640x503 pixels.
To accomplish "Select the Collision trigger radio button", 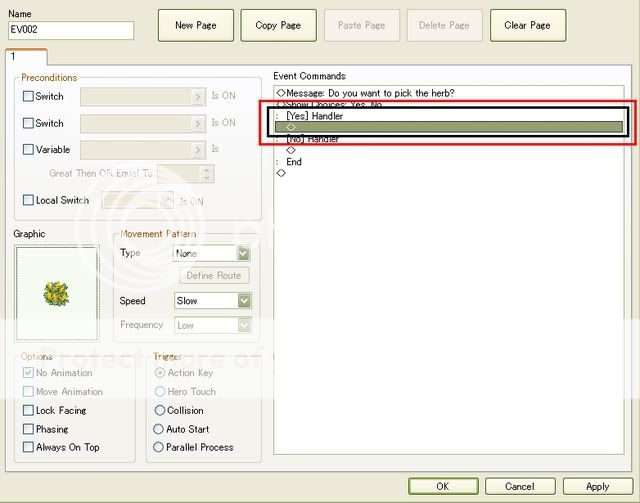I will point(160,411).
